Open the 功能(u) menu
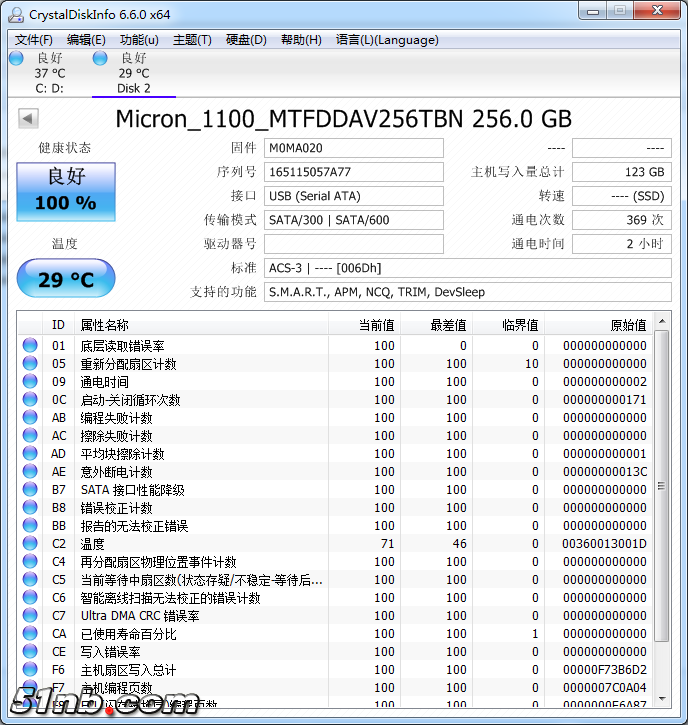The width and height of the screenshot is (688, 725). pos(139,40)
